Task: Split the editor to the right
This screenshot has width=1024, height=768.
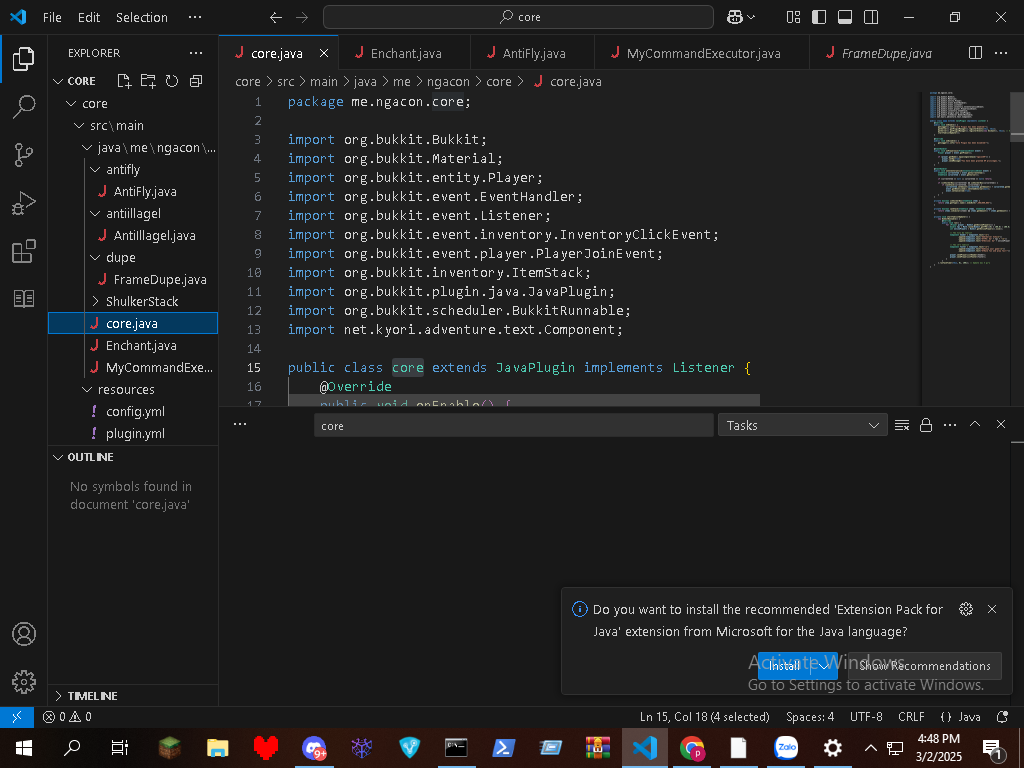Action: tap(975, 53)
